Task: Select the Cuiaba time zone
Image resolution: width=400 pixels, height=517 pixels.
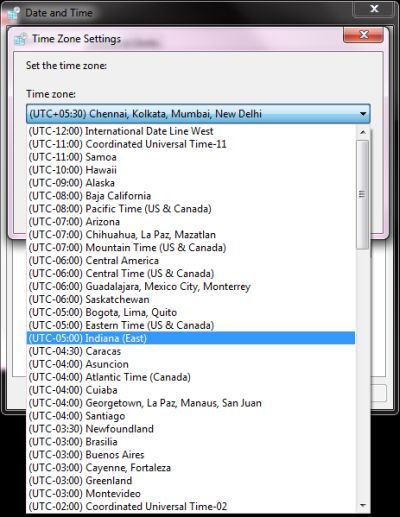Action: 191,390
